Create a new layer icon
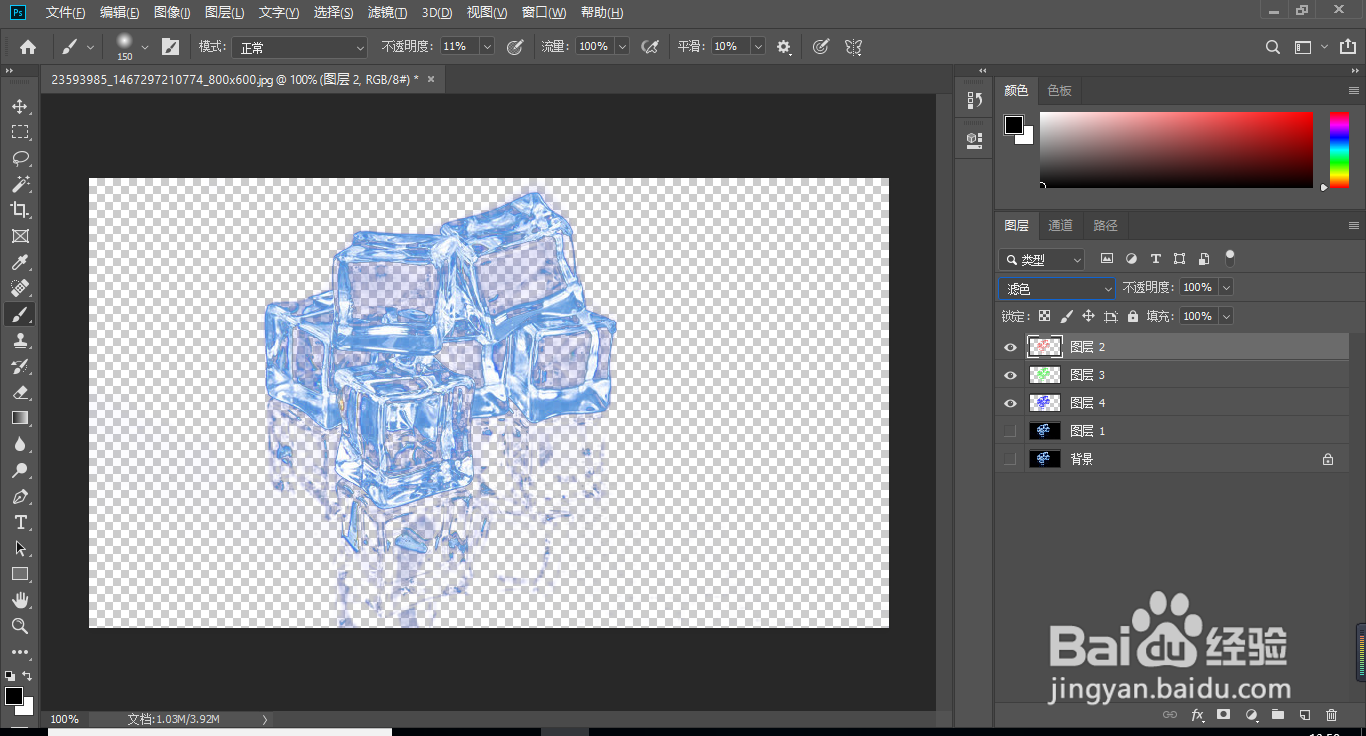 1304,715
